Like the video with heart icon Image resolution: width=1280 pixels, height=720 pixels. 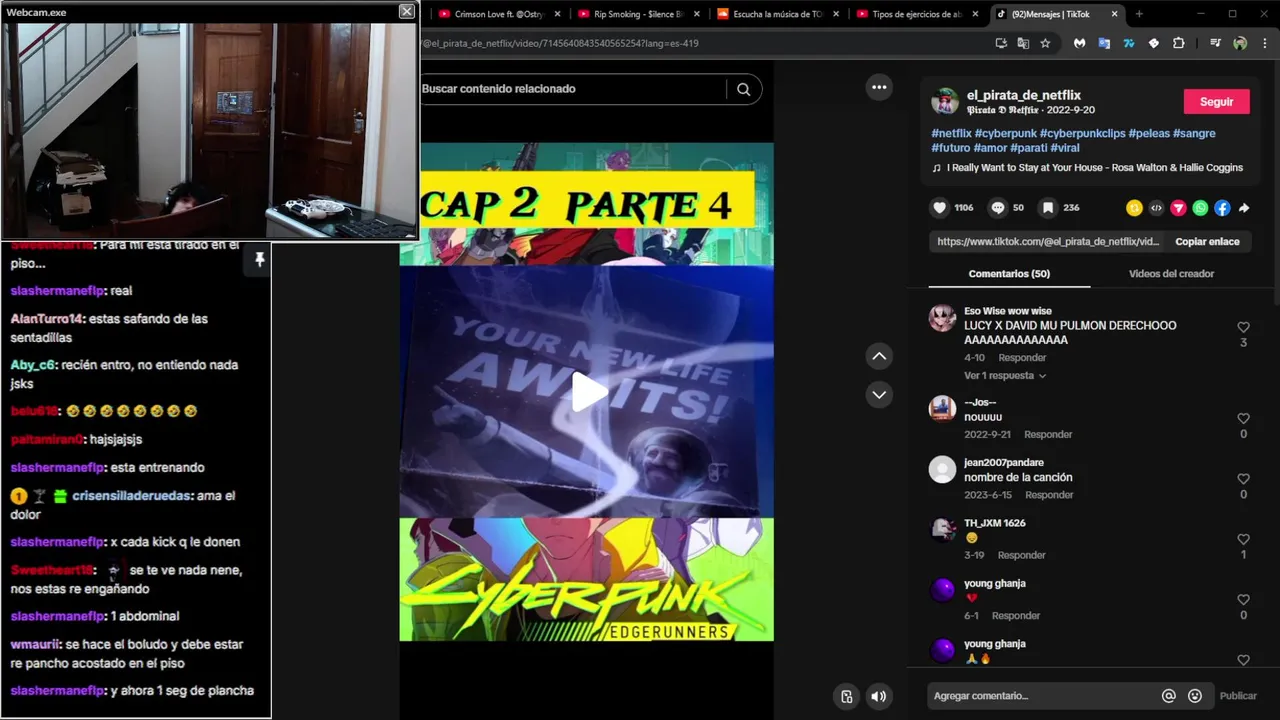[939, 208]
